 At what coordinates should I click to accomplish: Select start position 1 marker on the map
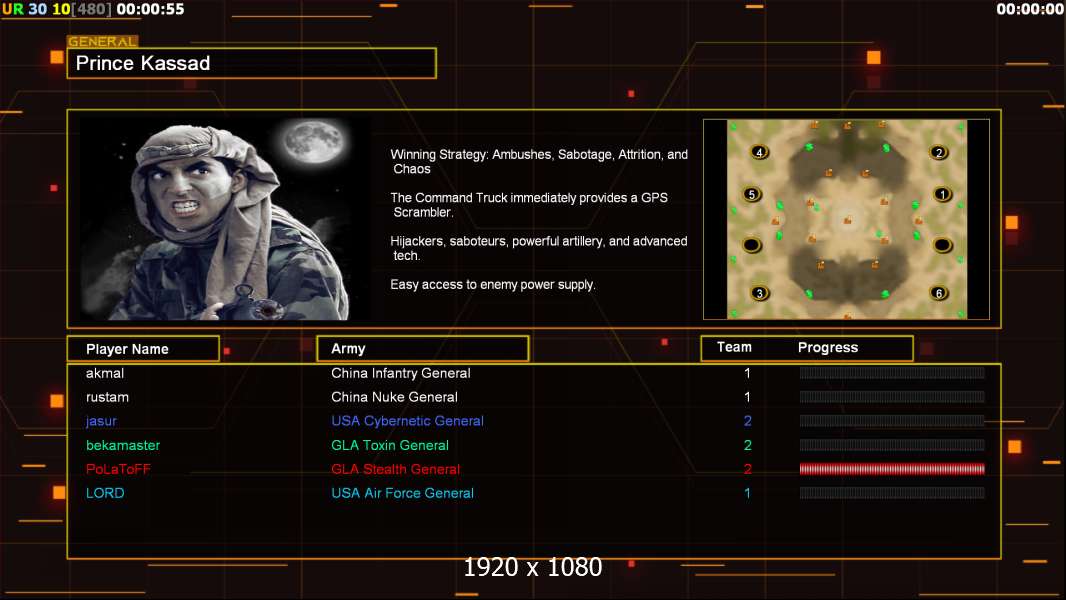click(942, 194)
